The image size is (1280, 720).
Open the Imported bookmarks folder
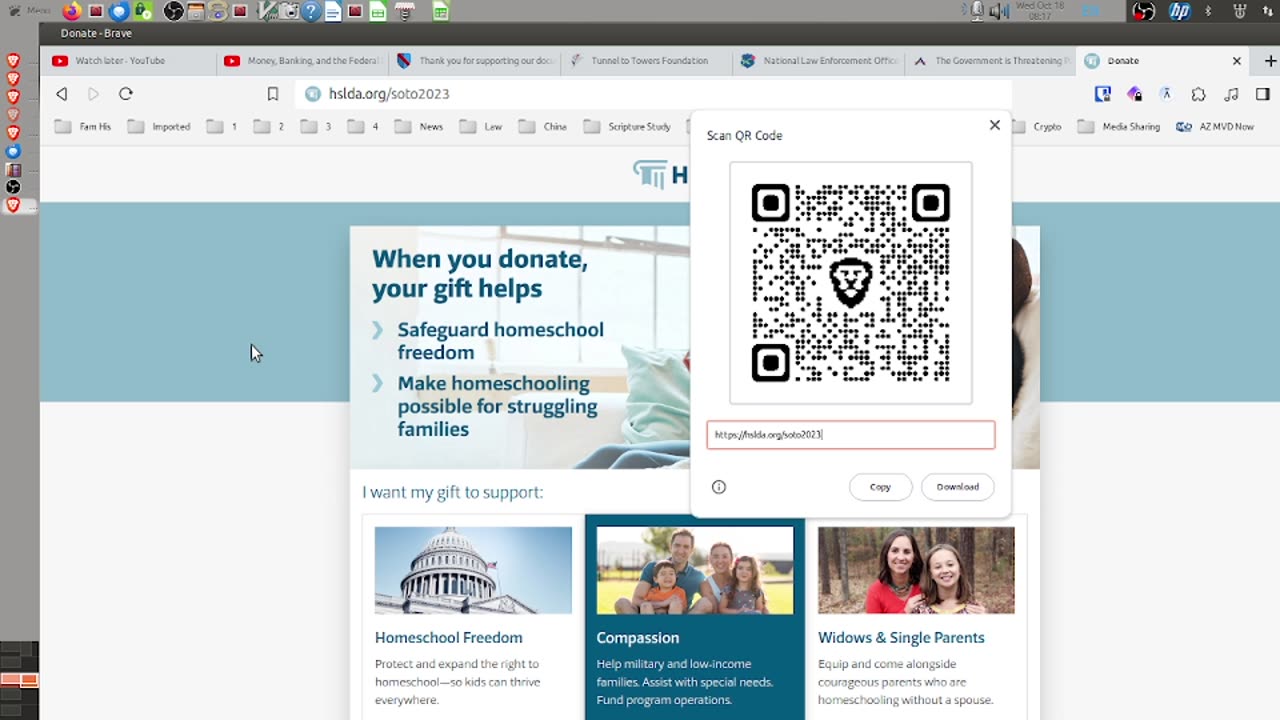coord(159,127)
